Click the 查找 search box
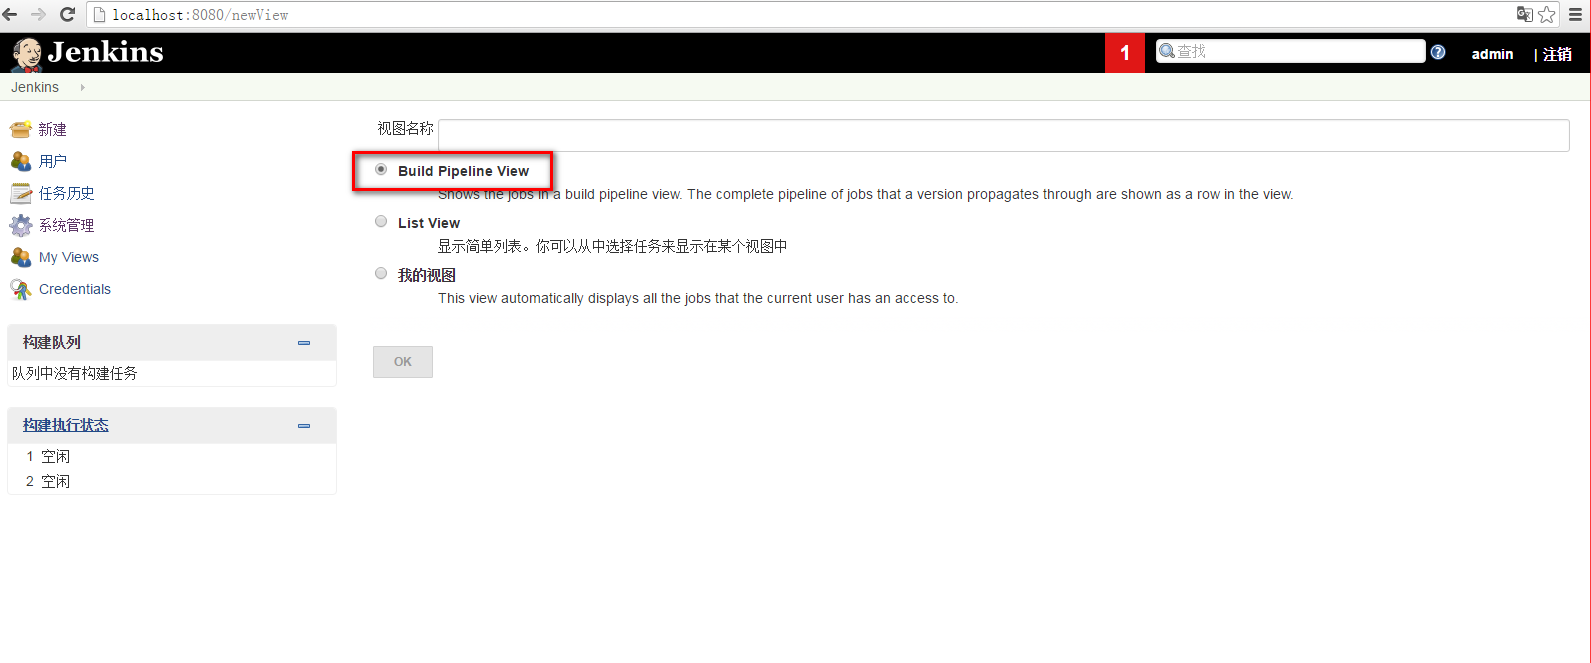Viewport: 1591px width, 663px height. pyautogui.click(x=1291, y=51)
